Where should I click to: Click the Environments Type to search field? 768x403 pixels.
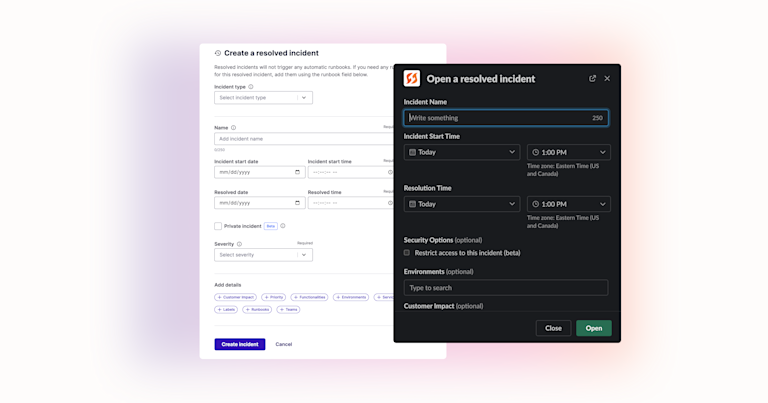point(506,288)
